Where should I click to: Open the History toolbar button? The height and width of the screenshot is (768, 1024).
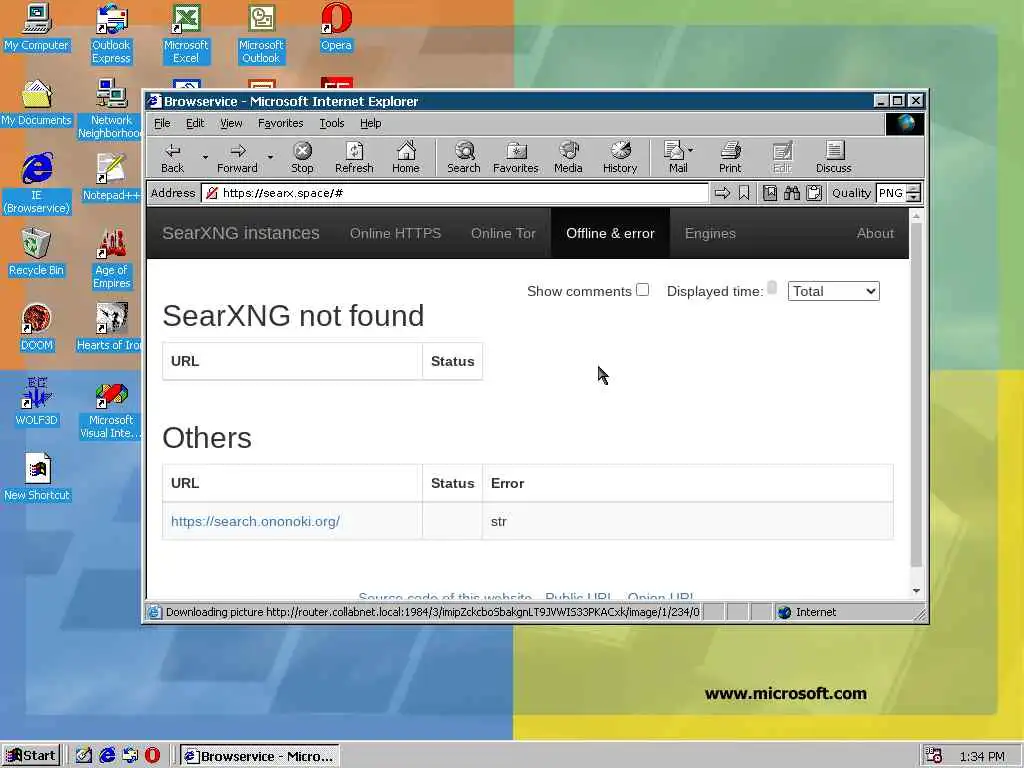[620, 158]
